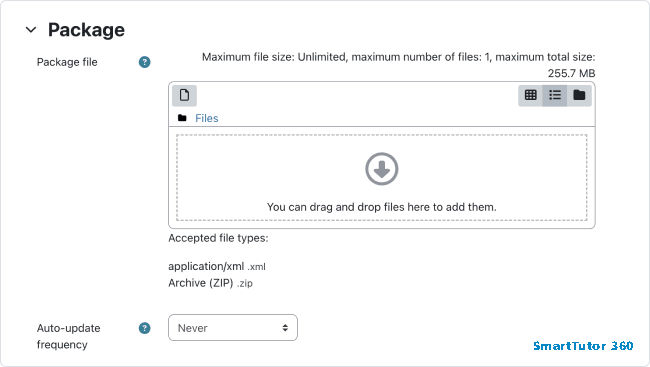This screenshot has width=650, height=367.
Task: Open the Auto-update frequency Never dropdown
Action: [233, 328]
